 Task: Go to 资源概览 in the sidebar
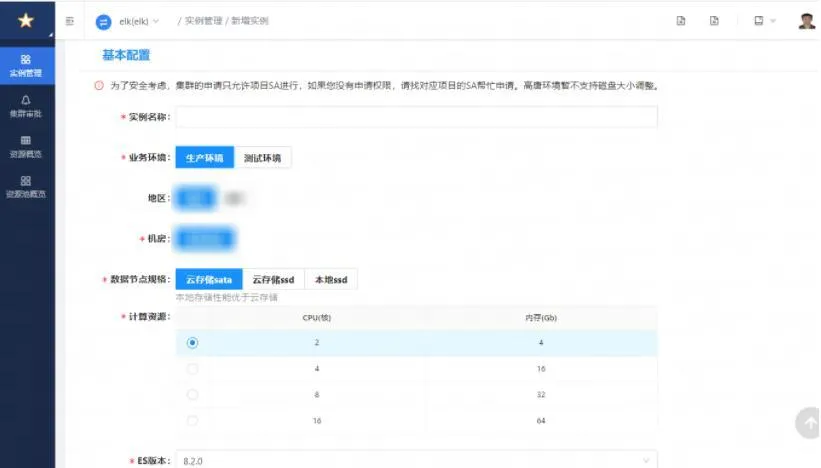click(x=26, y=146)
